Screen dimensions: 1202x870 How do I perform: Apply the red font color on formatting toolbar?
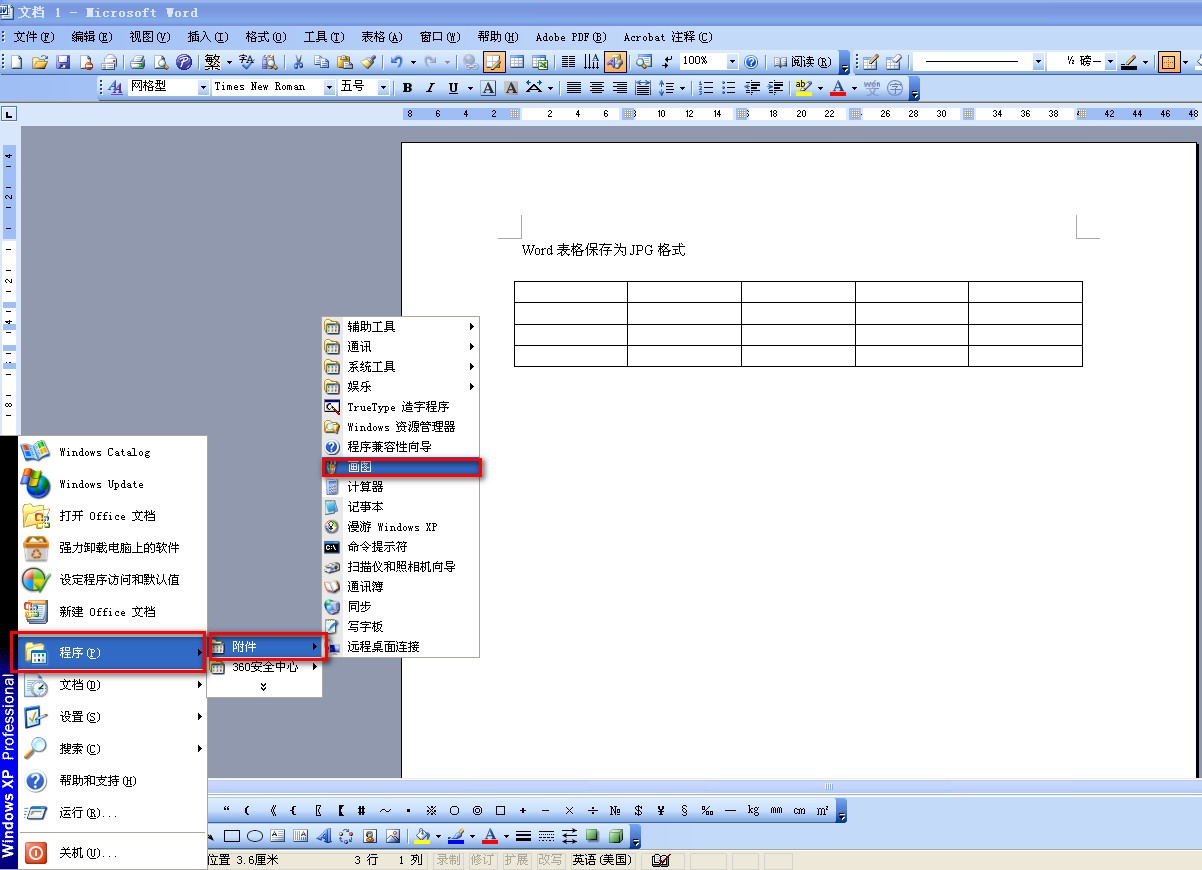coord(837,88)
